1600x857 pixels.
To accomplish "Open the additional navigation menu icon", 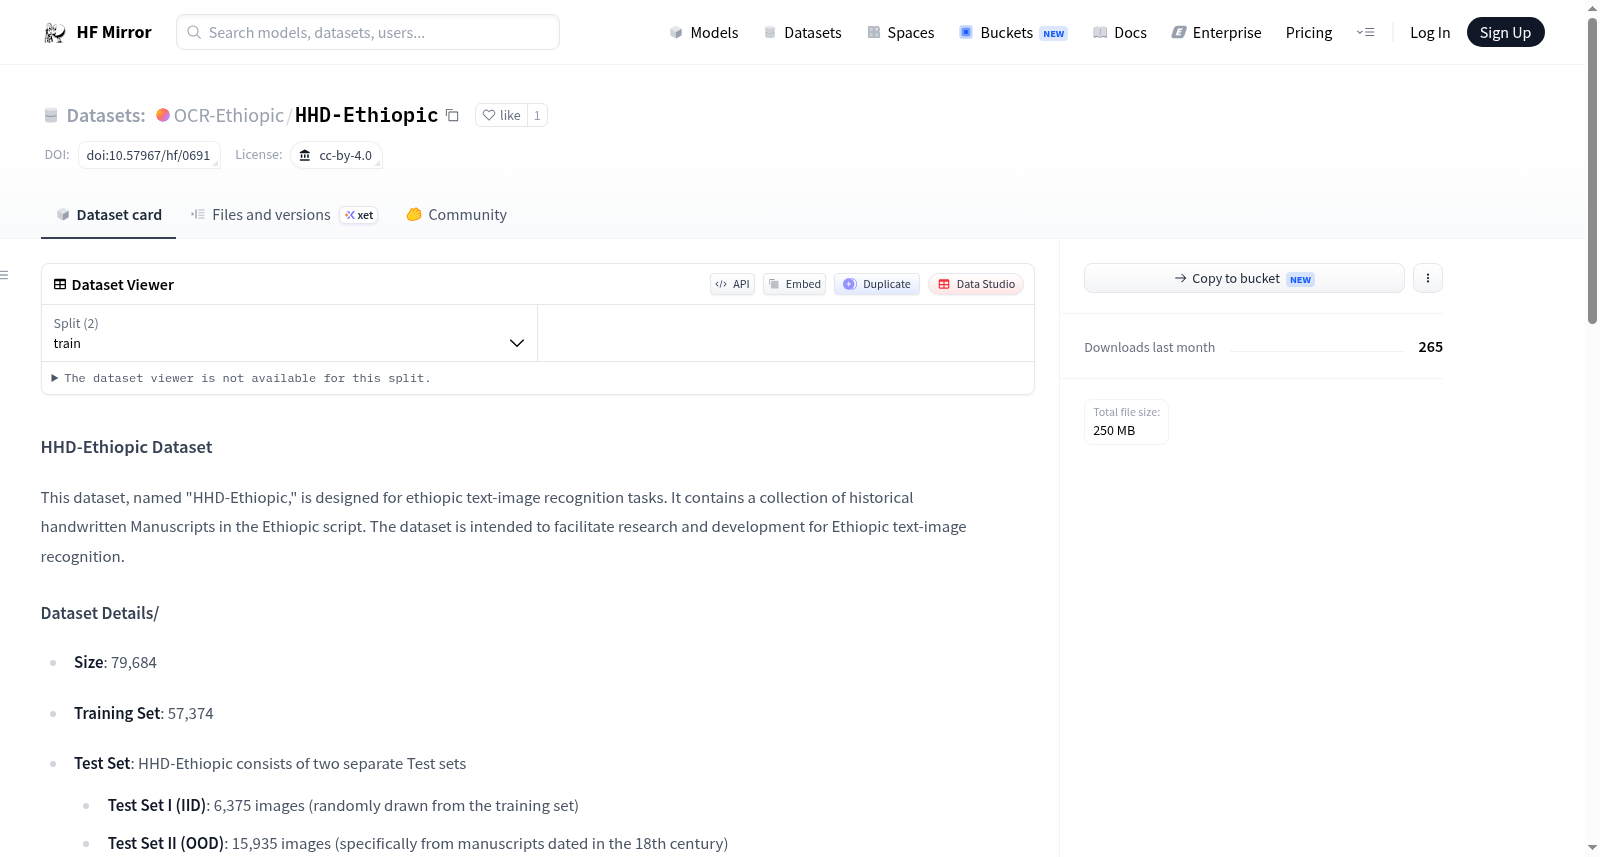I will (1365, 33).
